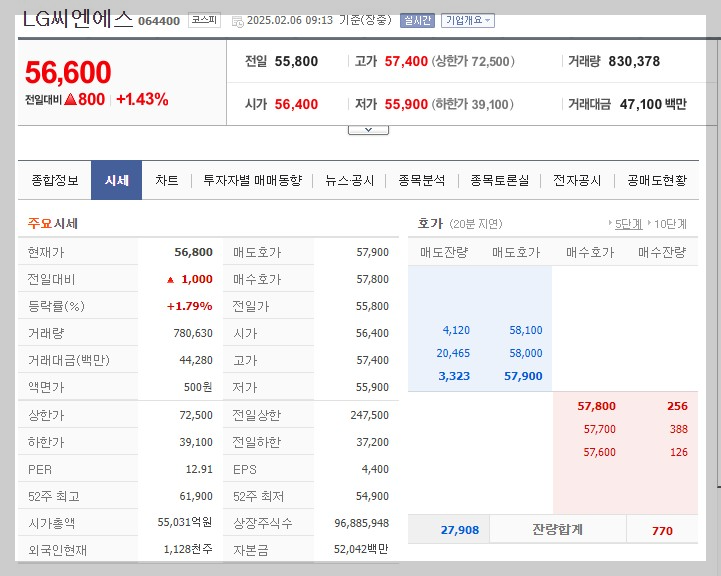Click the 20,465 ask quantity
The width and height of the screenshot is (721, 576).
[x=453, y=353]
